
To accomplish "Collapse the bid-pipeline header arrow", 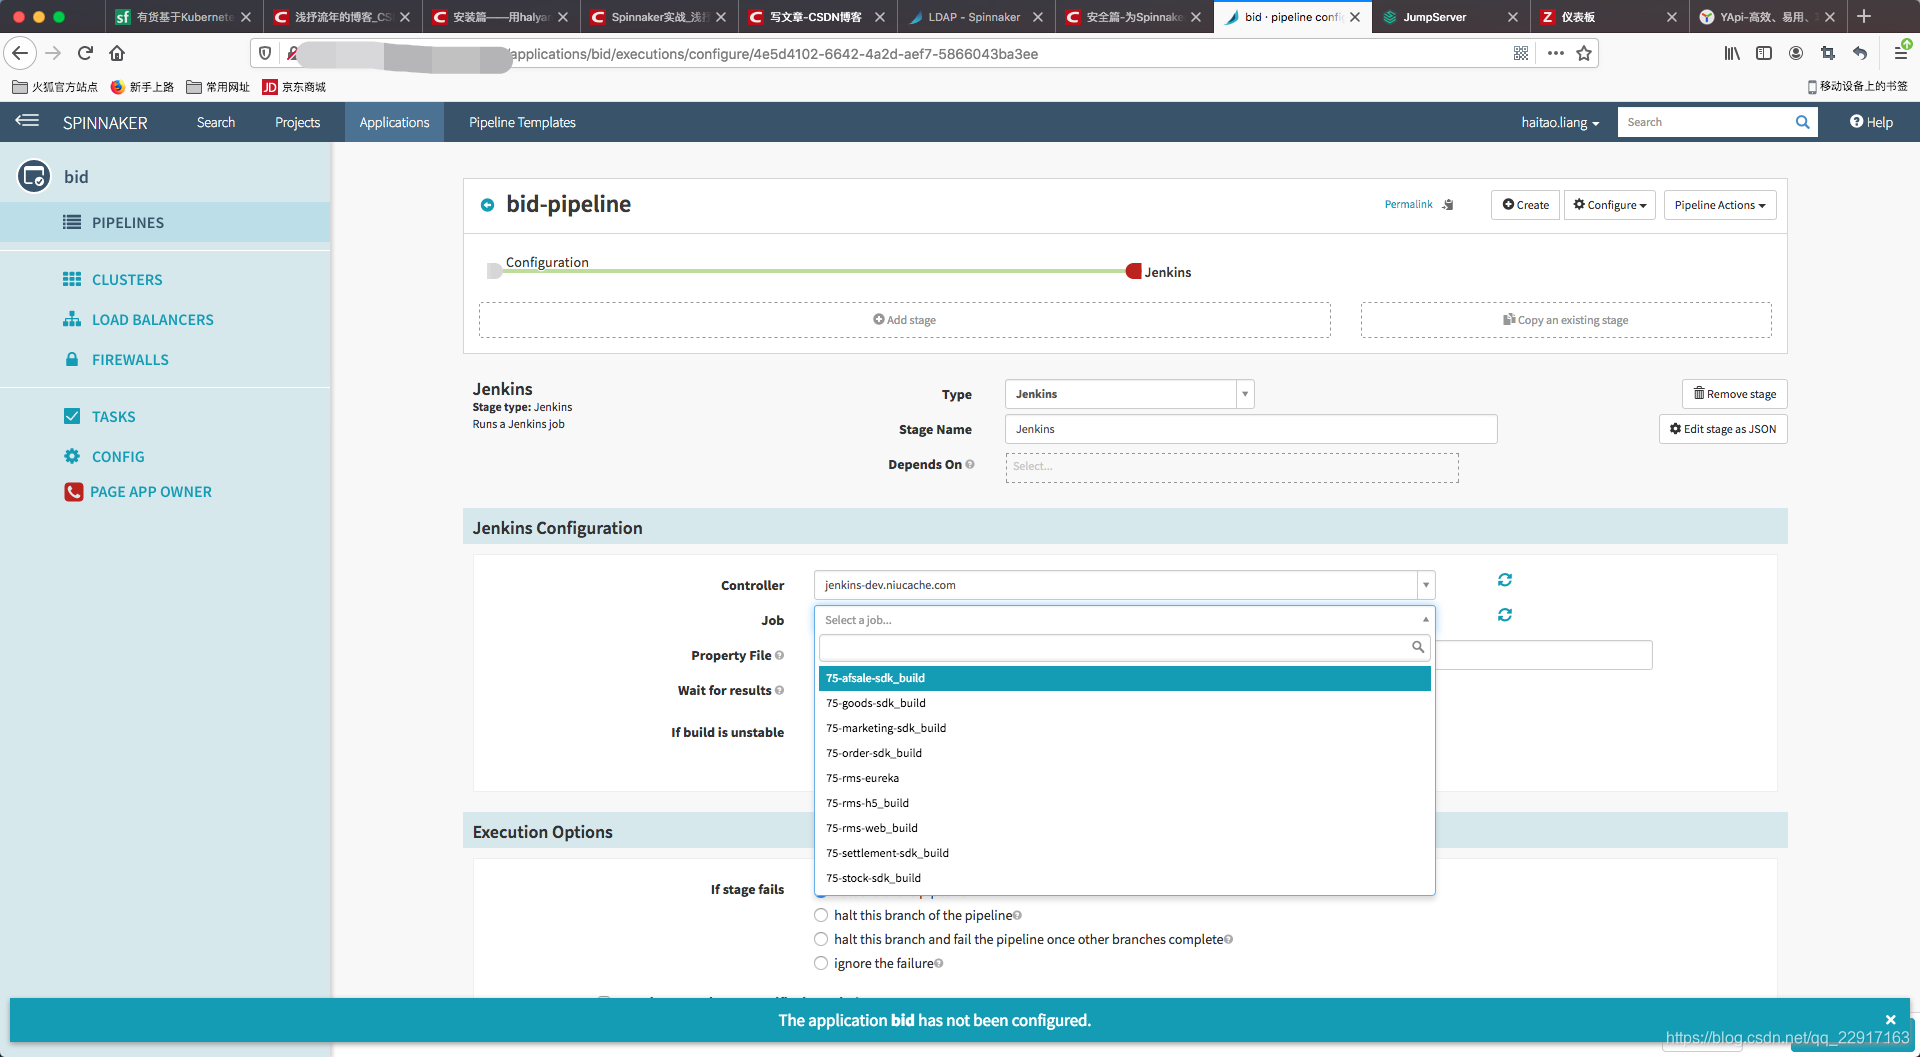I will [x=487, y=205].
